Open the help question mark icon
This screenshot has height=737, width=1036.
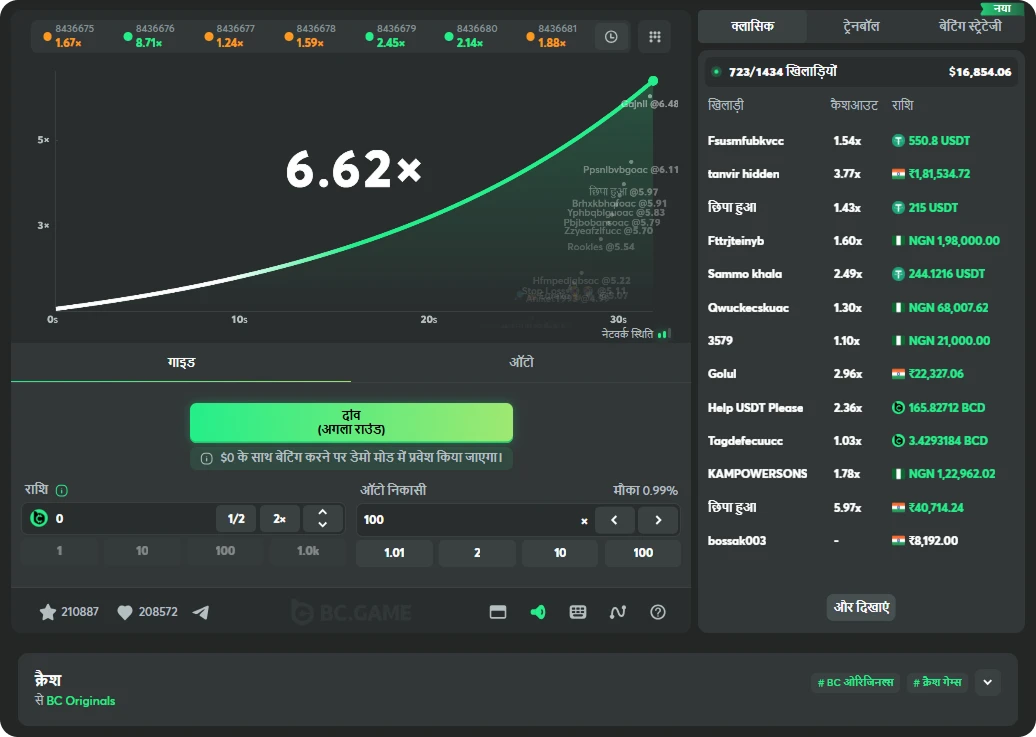658,612
